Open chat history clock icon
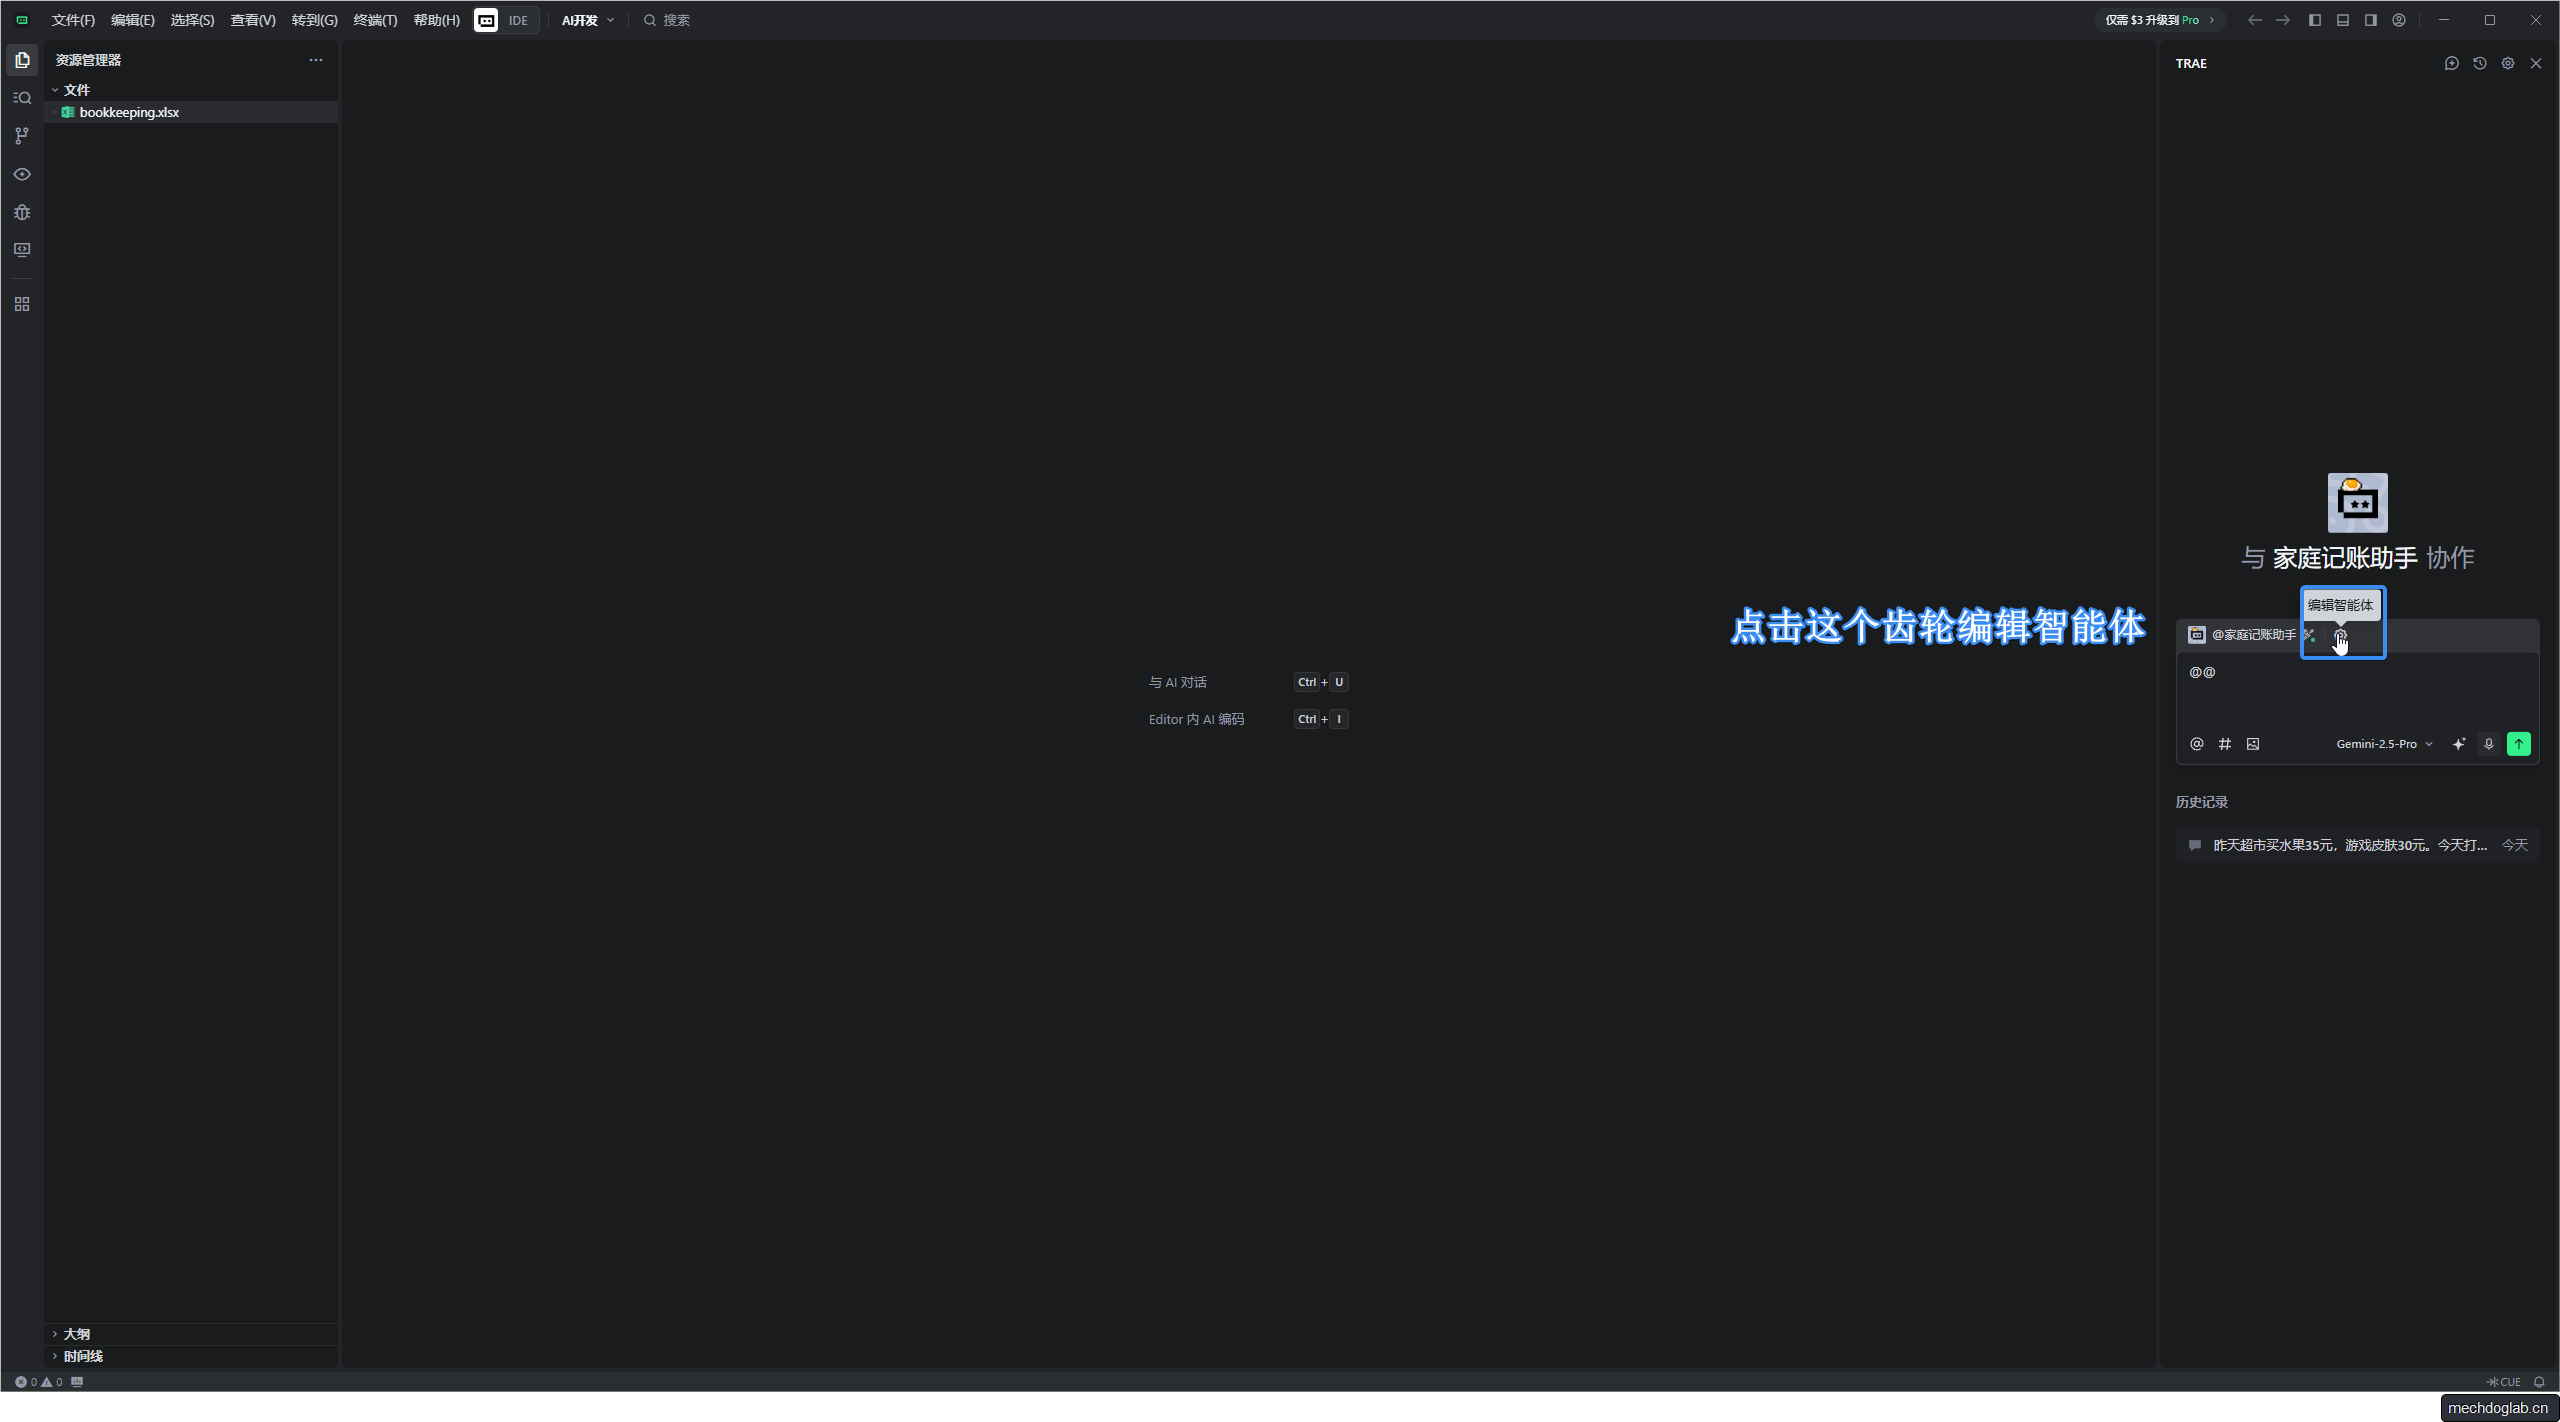Image resolution: width=2560 pixels, height=1422 pixels. 2479,63
